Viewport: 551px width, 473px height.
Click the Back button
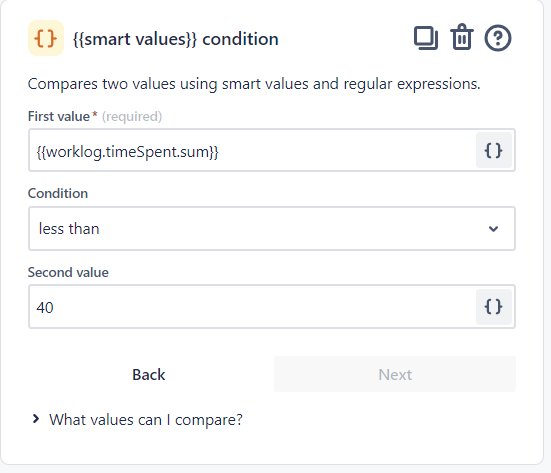[x=149, y=374]
